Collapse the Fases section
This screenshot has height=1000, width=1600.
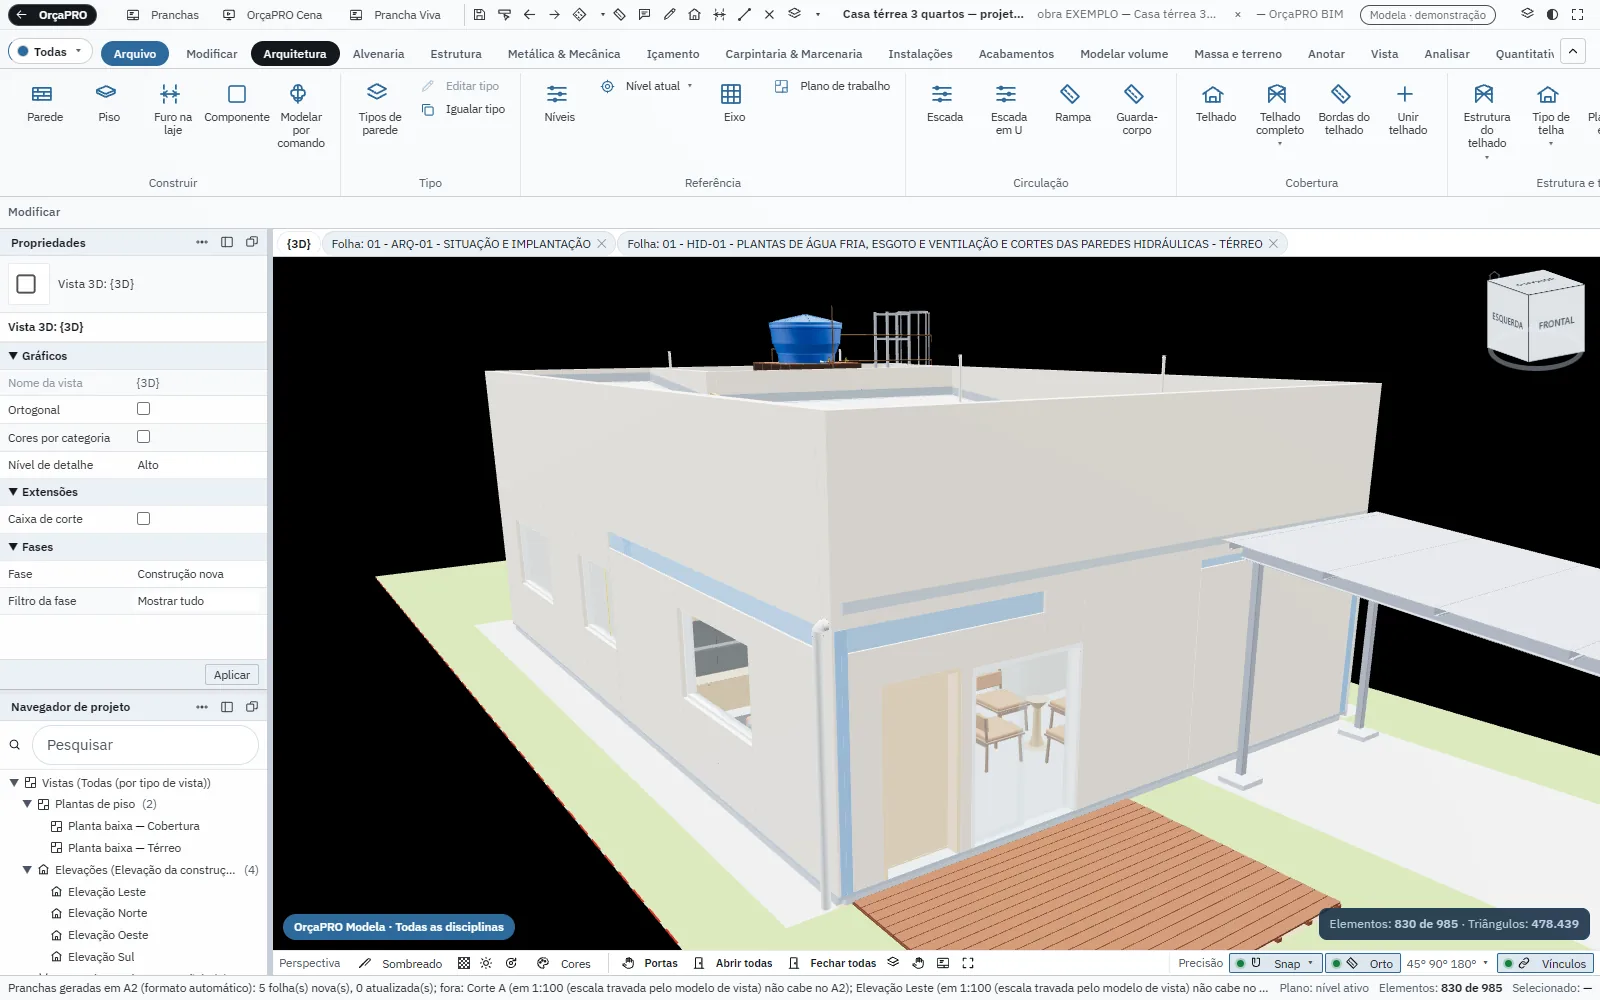pos(13,547)
